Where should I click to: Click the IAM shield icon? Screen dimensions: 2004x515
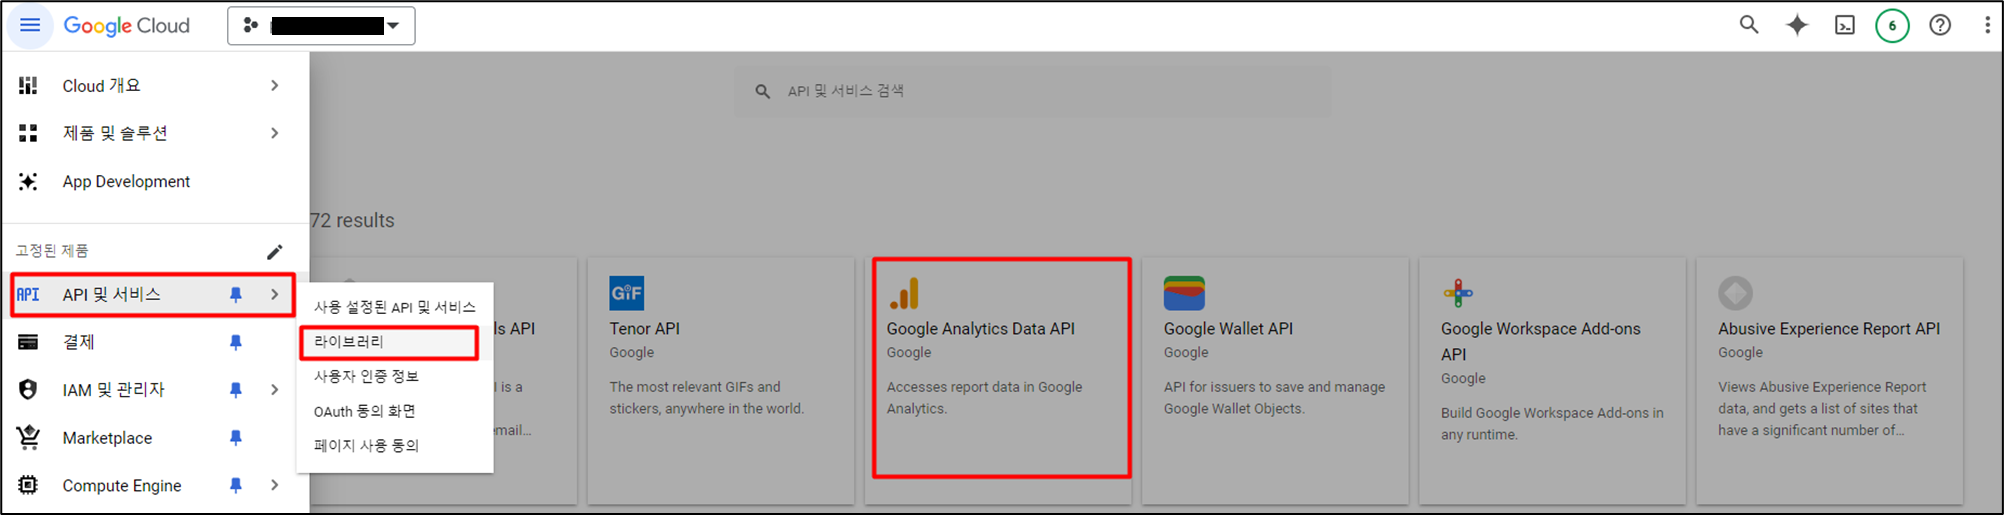(28, 389)
